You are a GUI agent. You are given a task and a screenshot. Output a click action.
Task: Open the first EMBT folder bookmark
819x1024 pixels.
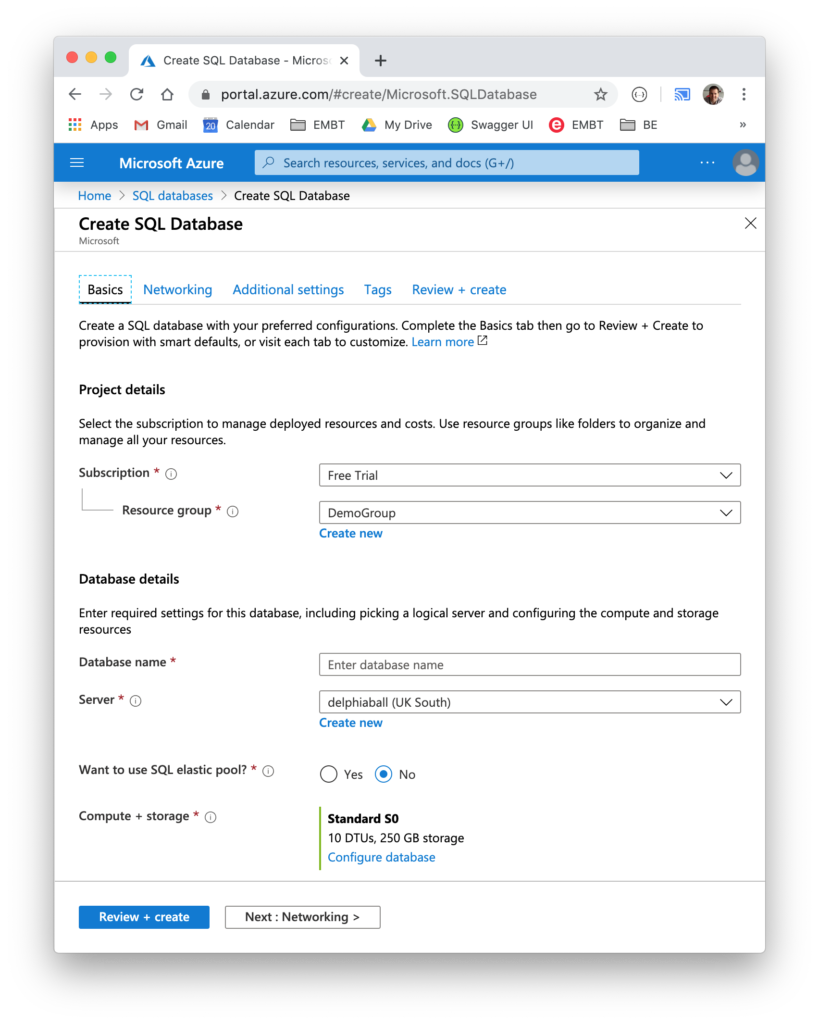(x=317, y=125)
